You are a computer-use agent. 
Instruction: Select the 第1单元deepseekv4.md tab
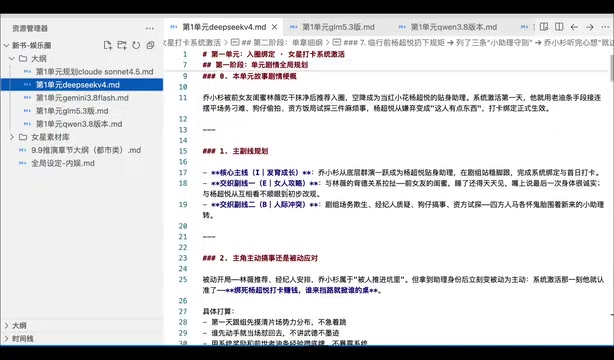(224, 27)
